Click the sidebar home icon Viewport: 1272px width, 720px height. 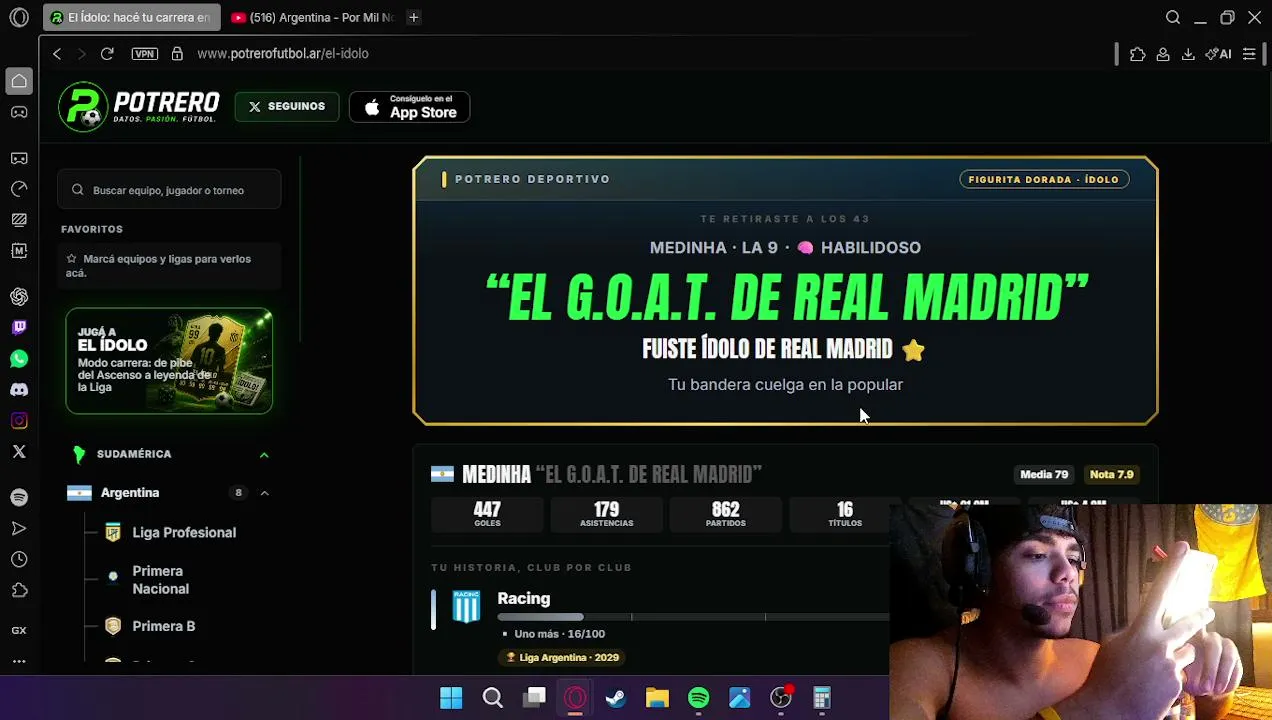19,80
